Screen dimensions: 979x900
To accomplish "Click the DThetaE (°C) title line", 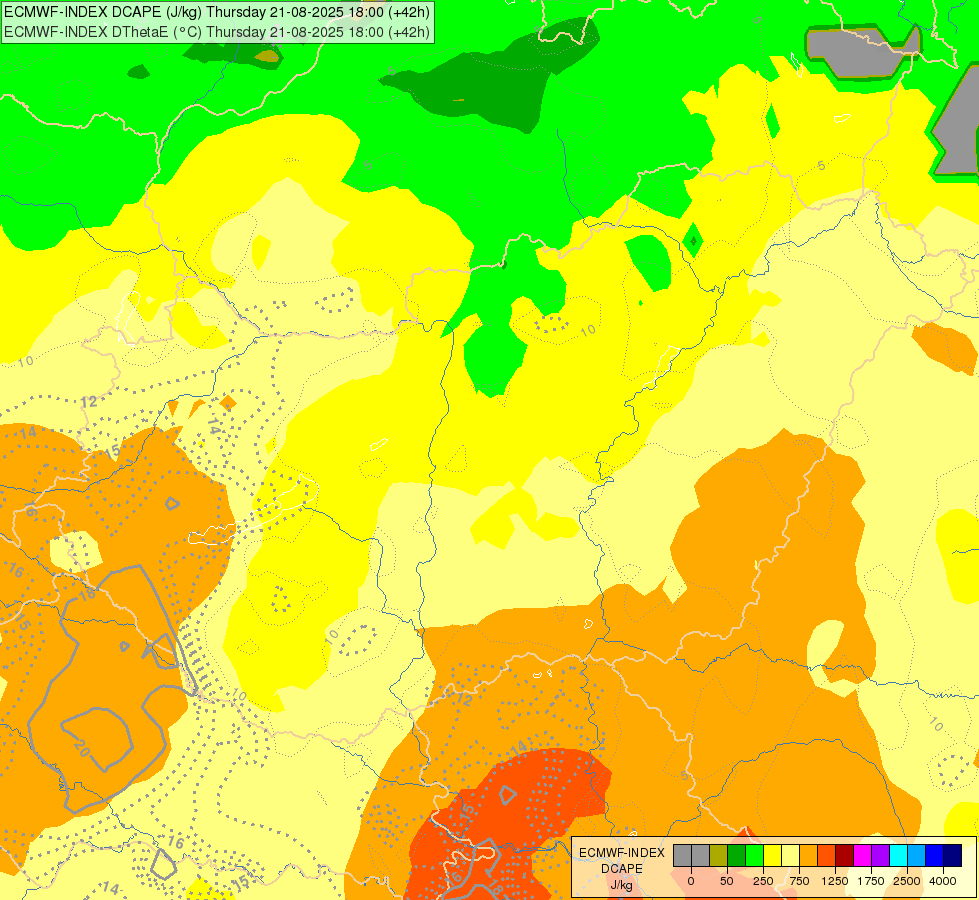I will point(216,32).
